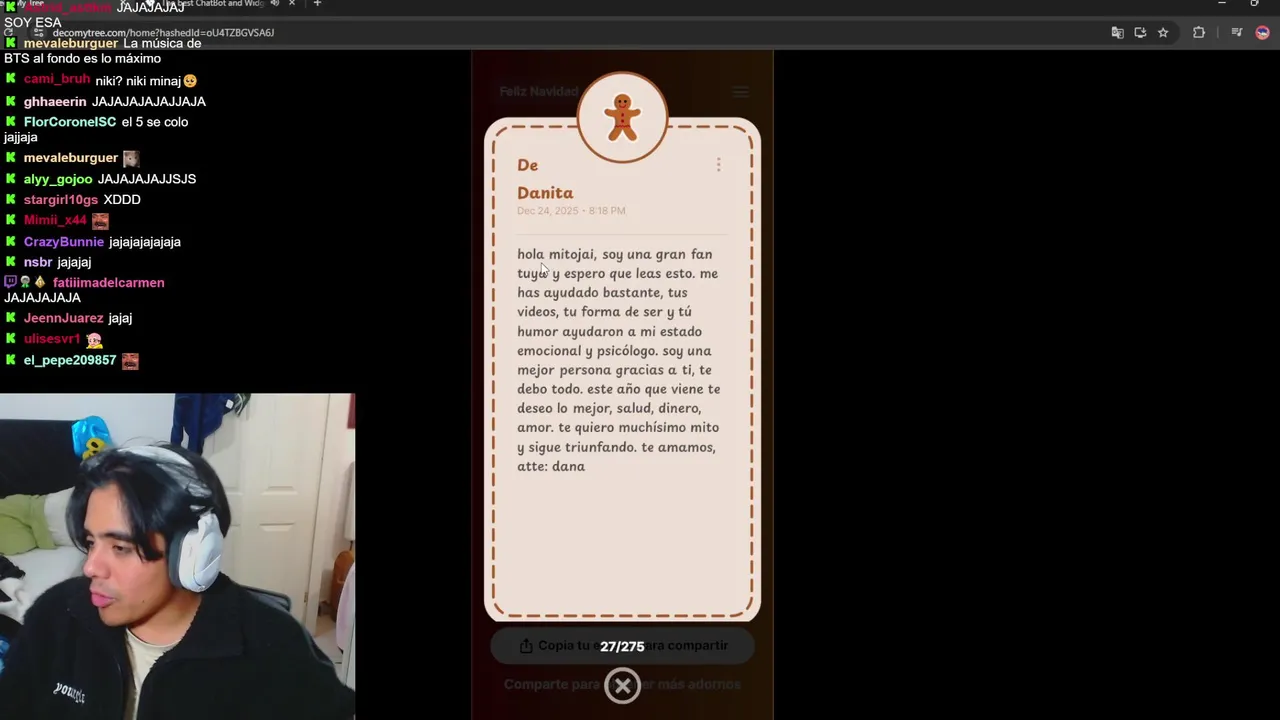Open the browser extensions puzzle icon
The width and height of the screenshot is (1280, 720).
pyautogui.click(x=1199, y=33)
